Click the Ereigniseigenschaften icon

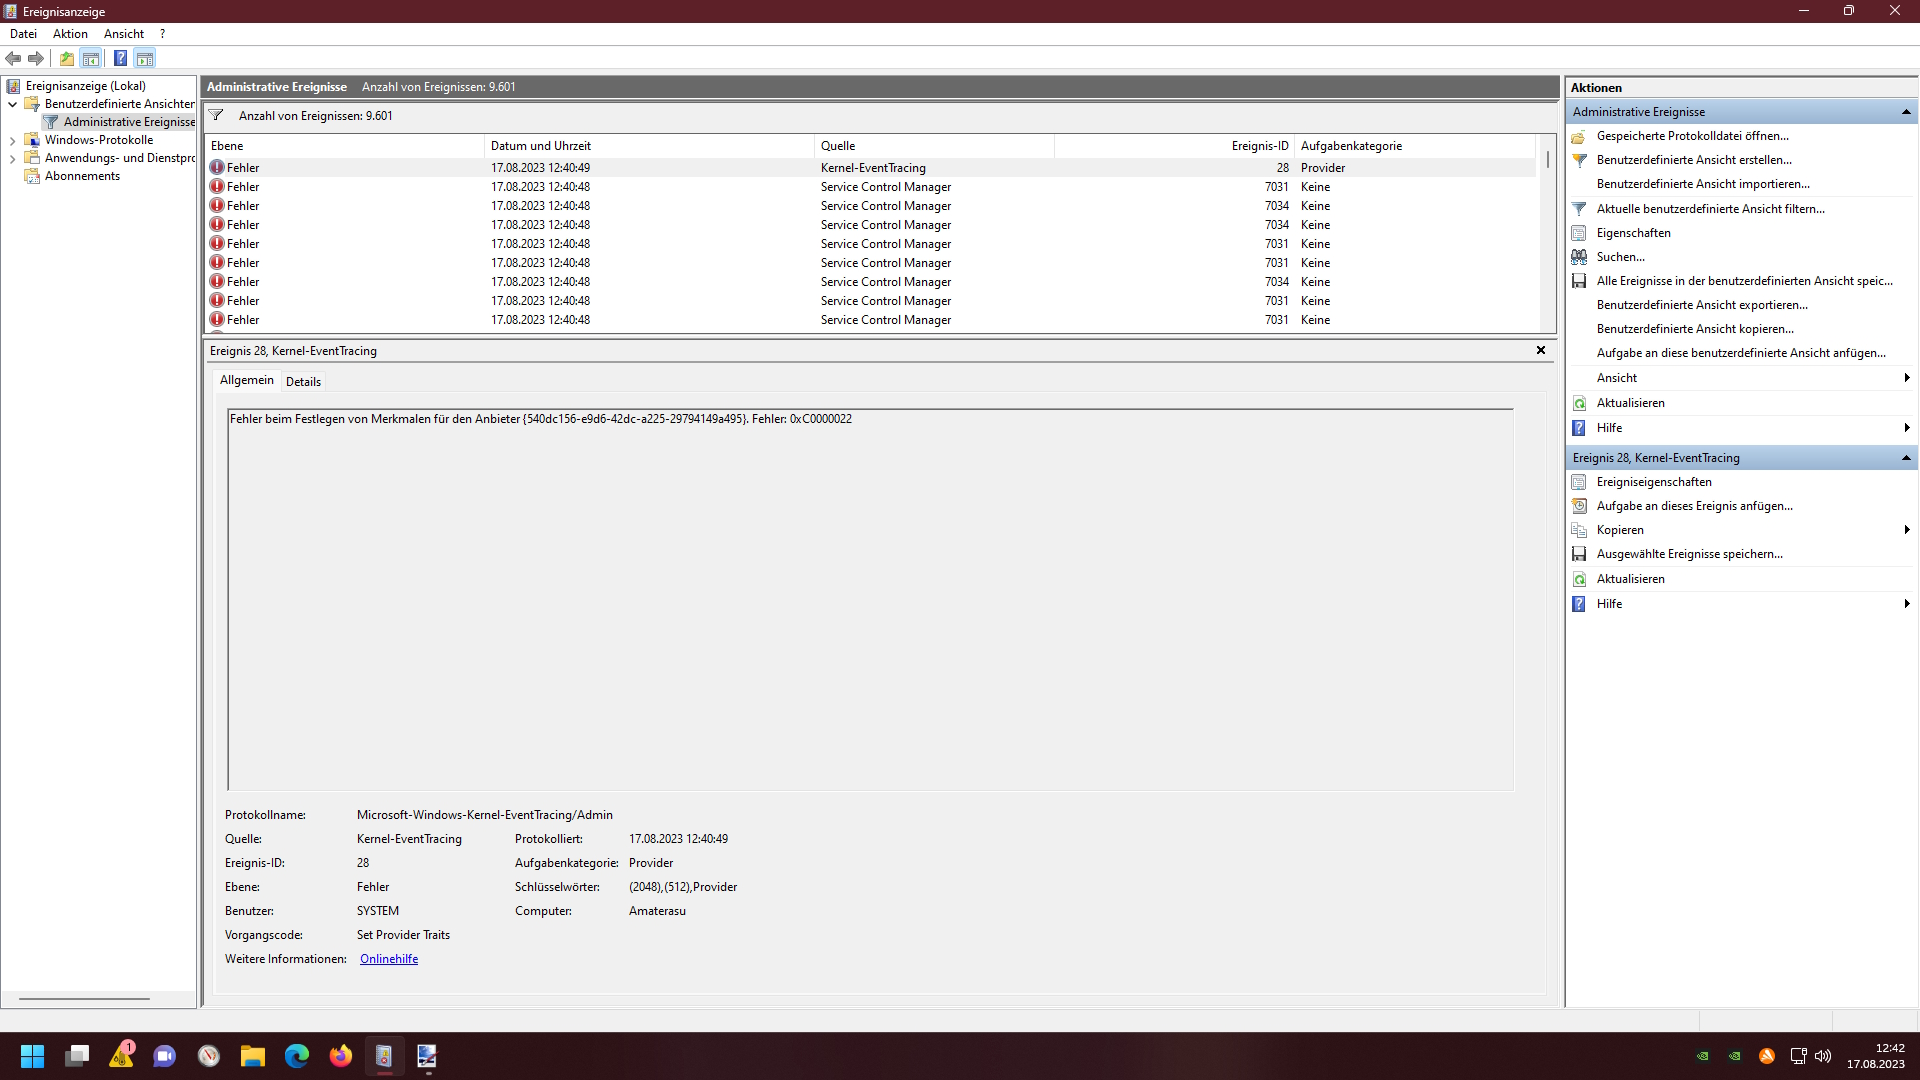[x=1579, y=482]
